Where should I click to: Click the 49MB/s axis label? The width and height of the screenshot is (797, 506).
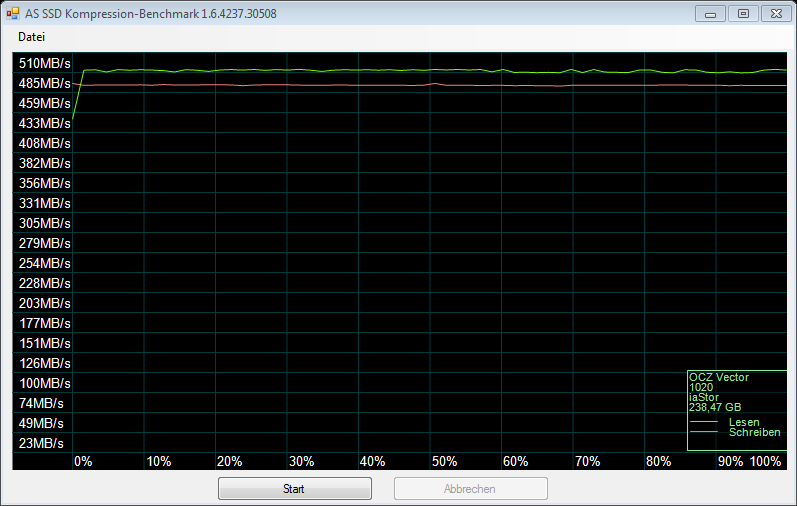[x=41, y=424]
